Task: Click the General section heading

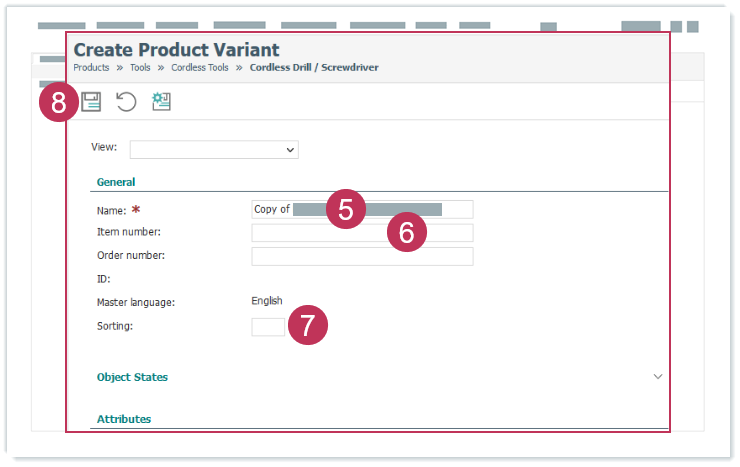Action: (116, 182)
